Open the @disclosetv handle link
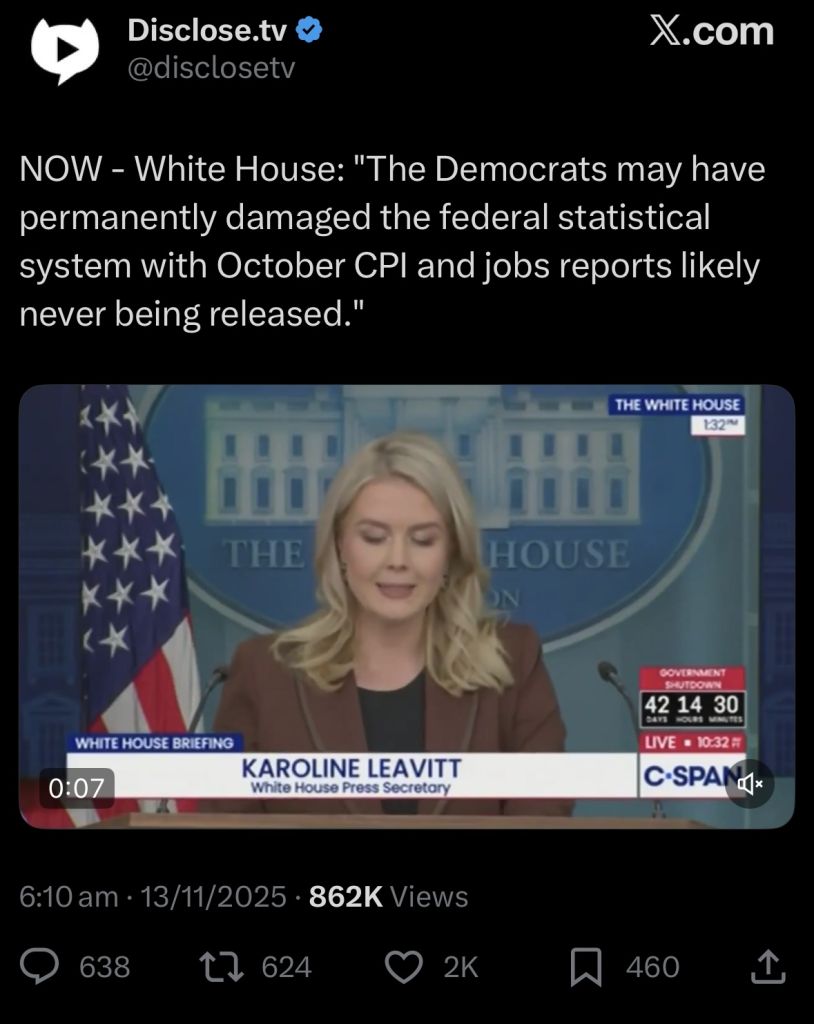The height and width of the screenshot is (1024, 814). [211, 67]
